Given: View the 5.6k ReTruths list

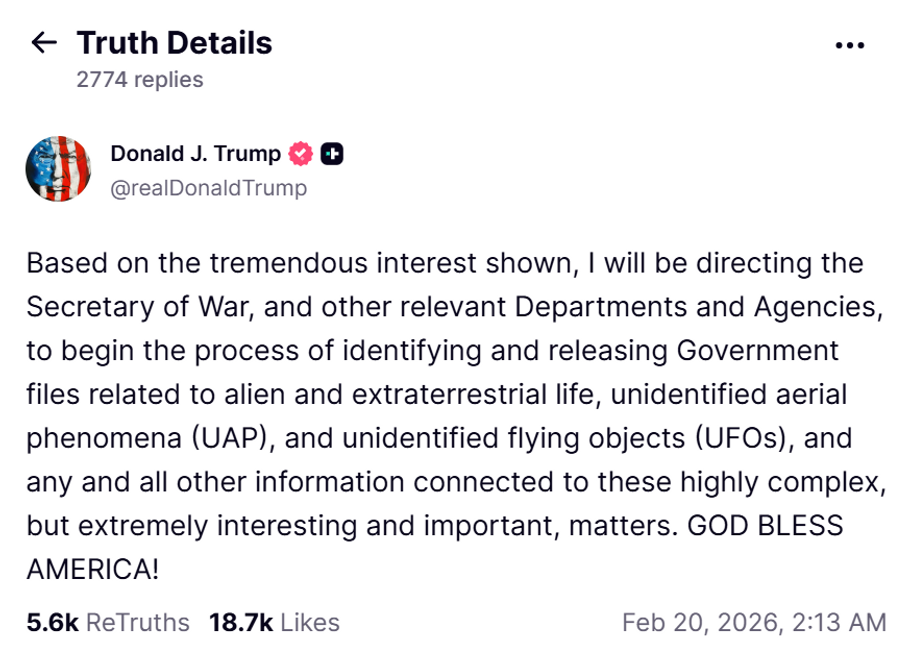Looking at the screenshot, I should (x=108, y=622).
